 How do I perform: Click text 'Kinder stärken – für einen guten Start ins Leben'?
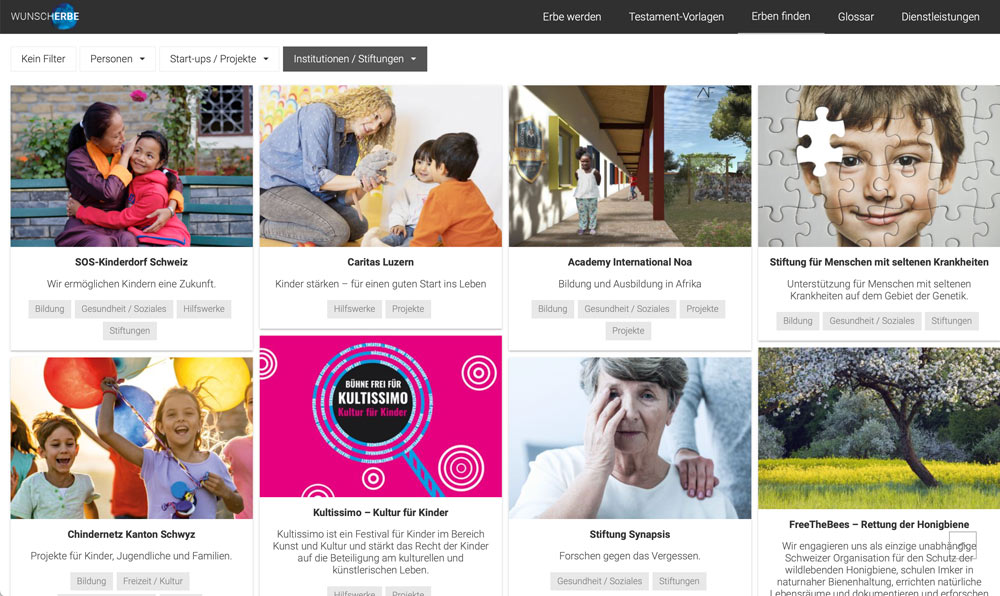coord(381,284)
